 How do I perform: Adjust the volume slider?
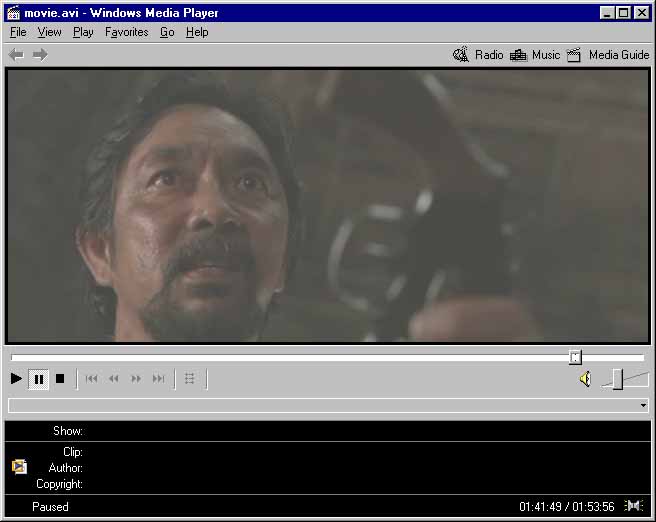point(618,379)
